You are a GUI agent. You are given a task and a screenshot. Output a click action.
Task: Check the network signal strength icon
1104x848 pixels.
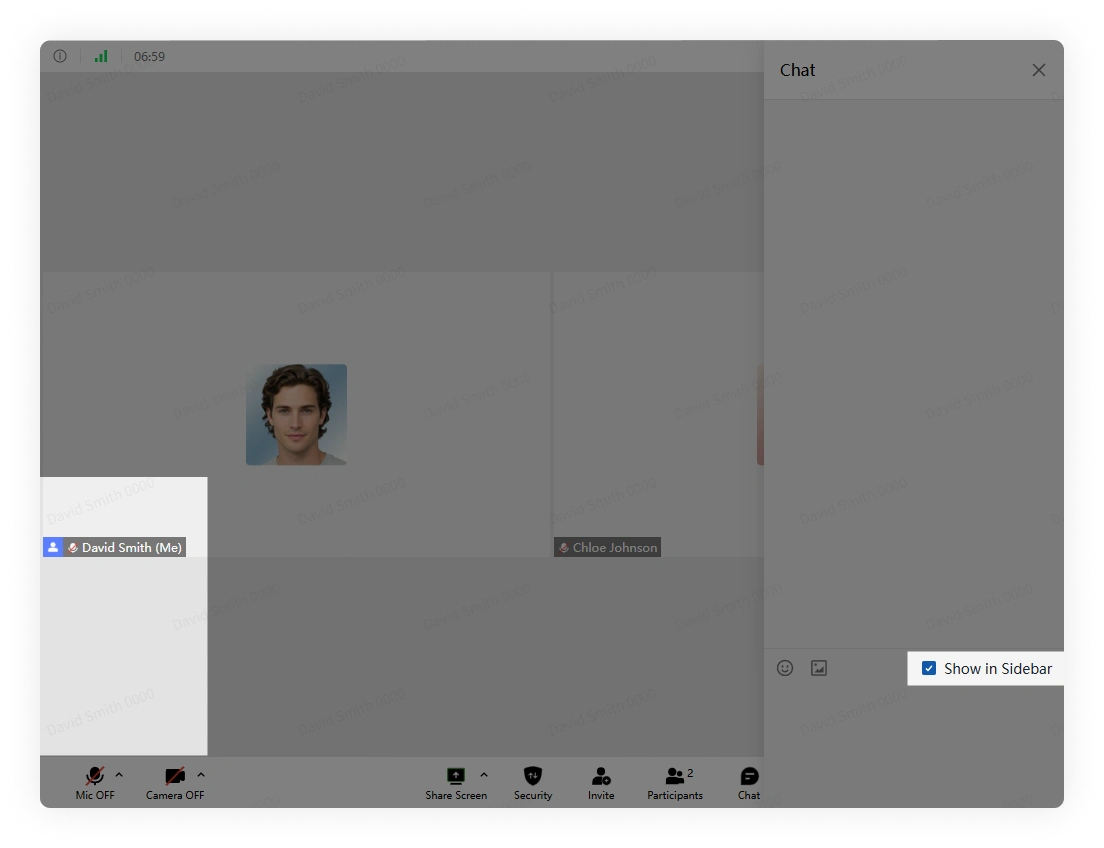click(101, 56)
